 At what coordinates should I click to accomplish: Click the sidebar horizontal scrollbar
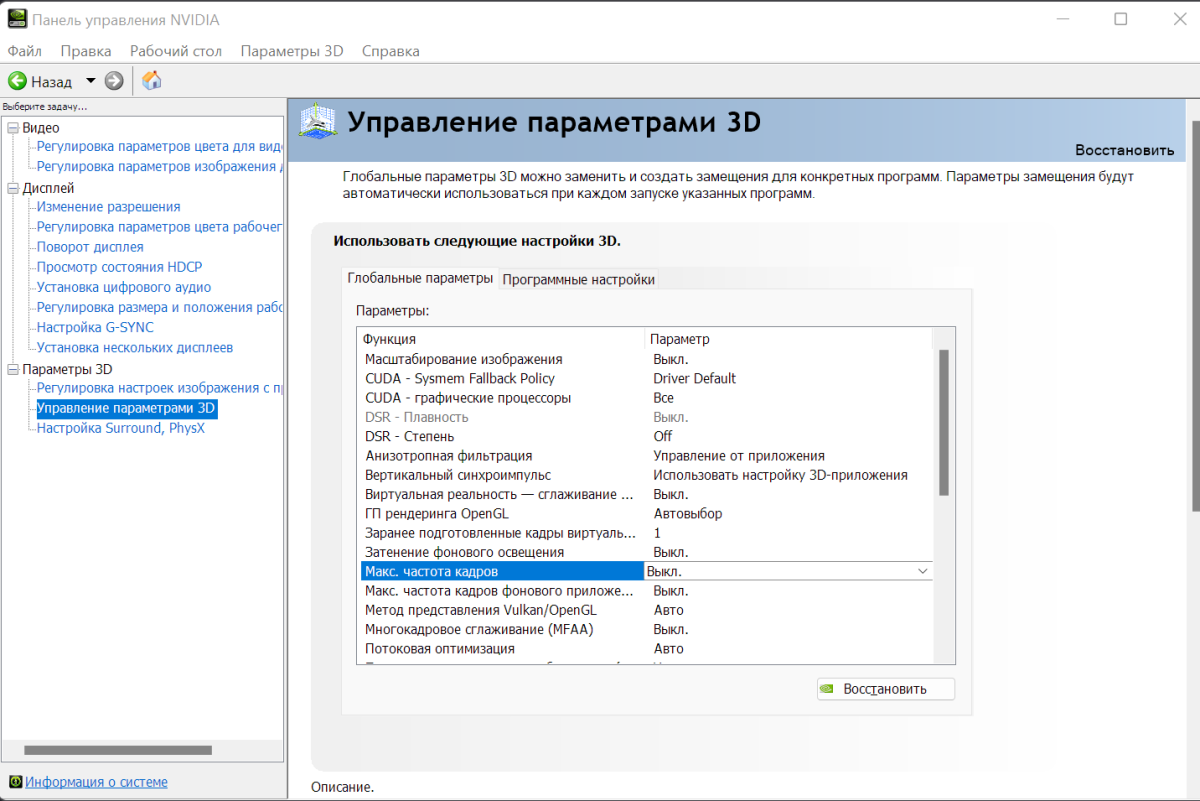[x=118, y=750]
